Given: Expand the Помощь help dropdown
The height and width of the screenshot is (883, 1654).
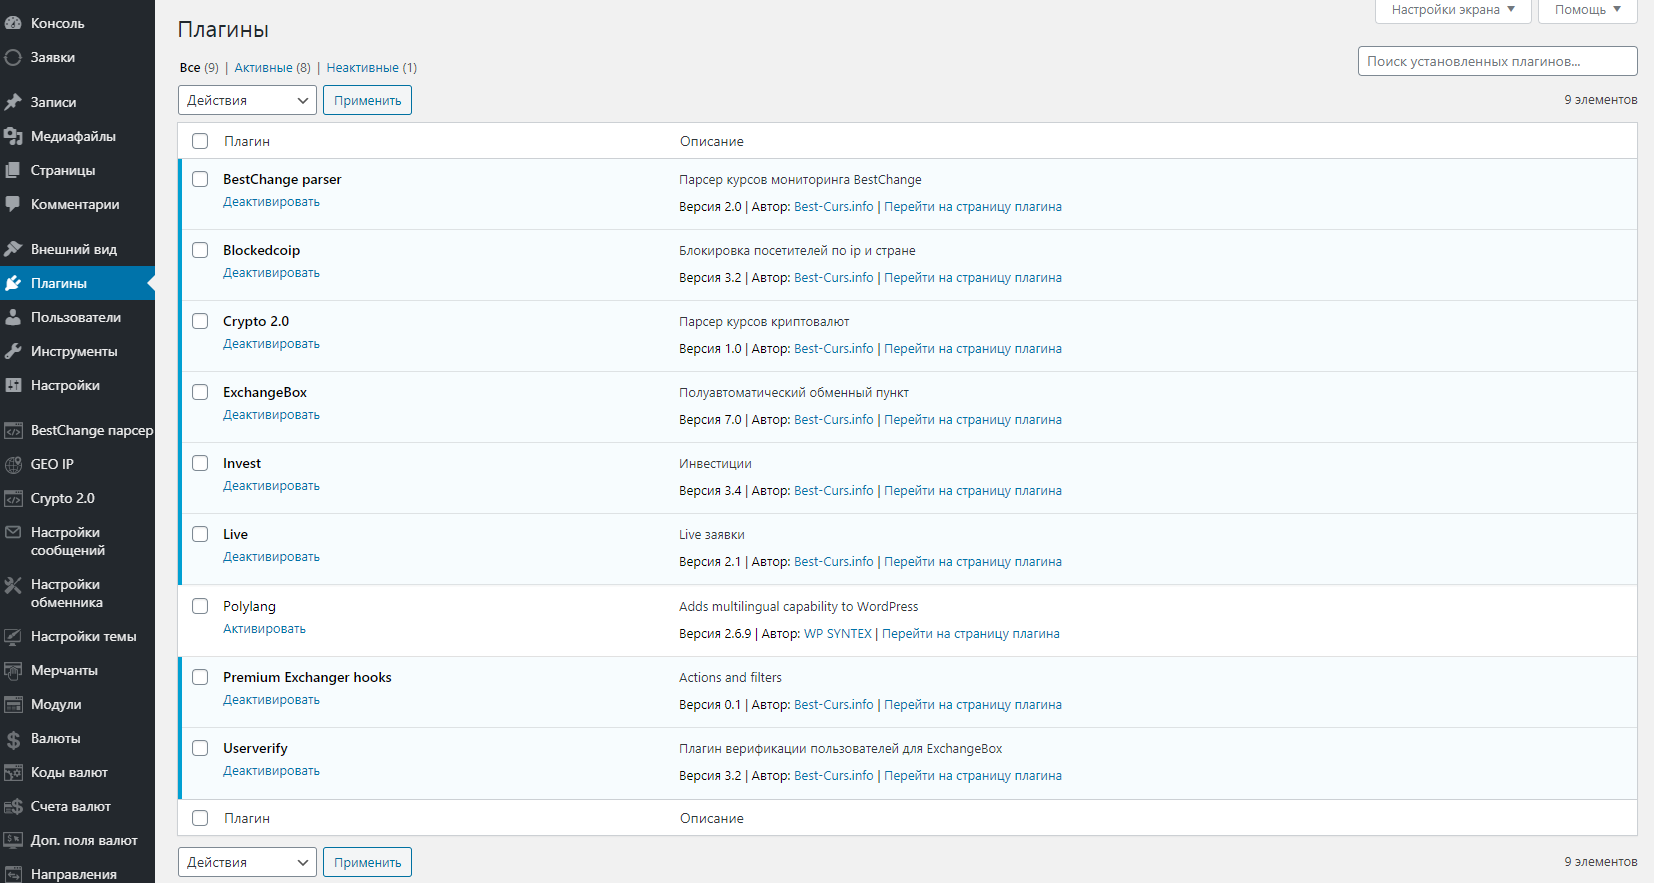Looking at the screenshot, I should point(1587,10).
